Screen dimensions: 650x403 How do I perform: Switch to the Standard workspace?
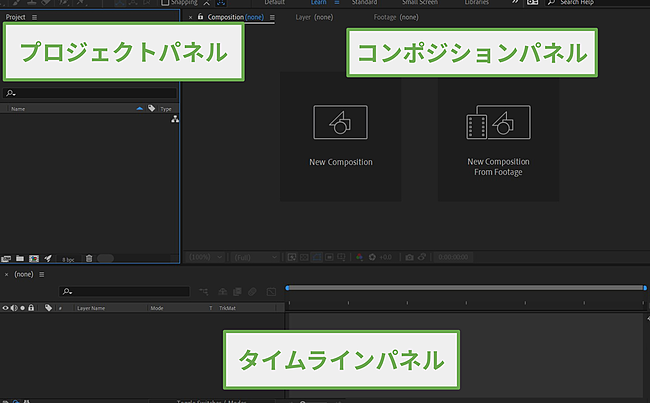coord(364,2)
